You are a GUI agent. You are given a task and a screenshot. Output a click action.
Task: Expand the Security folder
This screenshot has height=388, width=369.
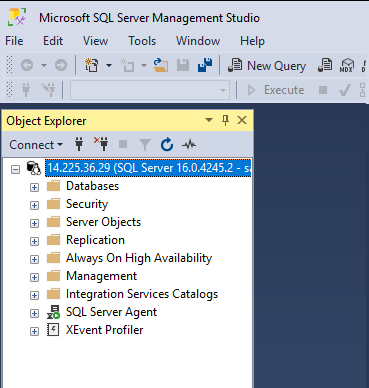(34, 205)
